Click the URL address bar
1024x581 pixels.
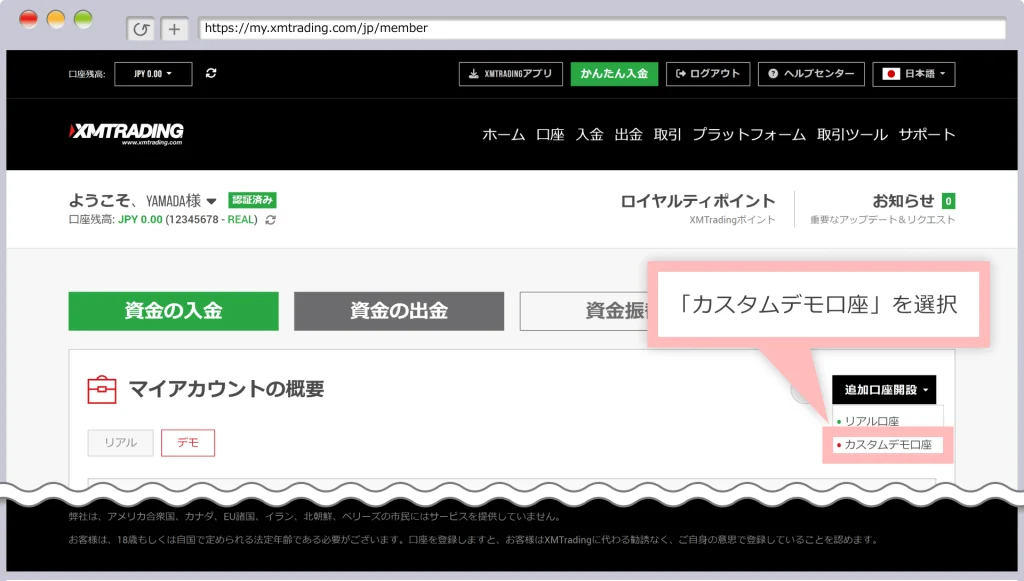pyautogui.click(x=602, y=28)
